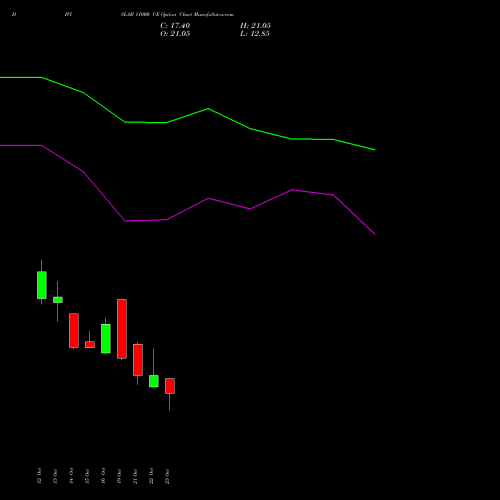Click the low value L: 12.85

[255, 34]
